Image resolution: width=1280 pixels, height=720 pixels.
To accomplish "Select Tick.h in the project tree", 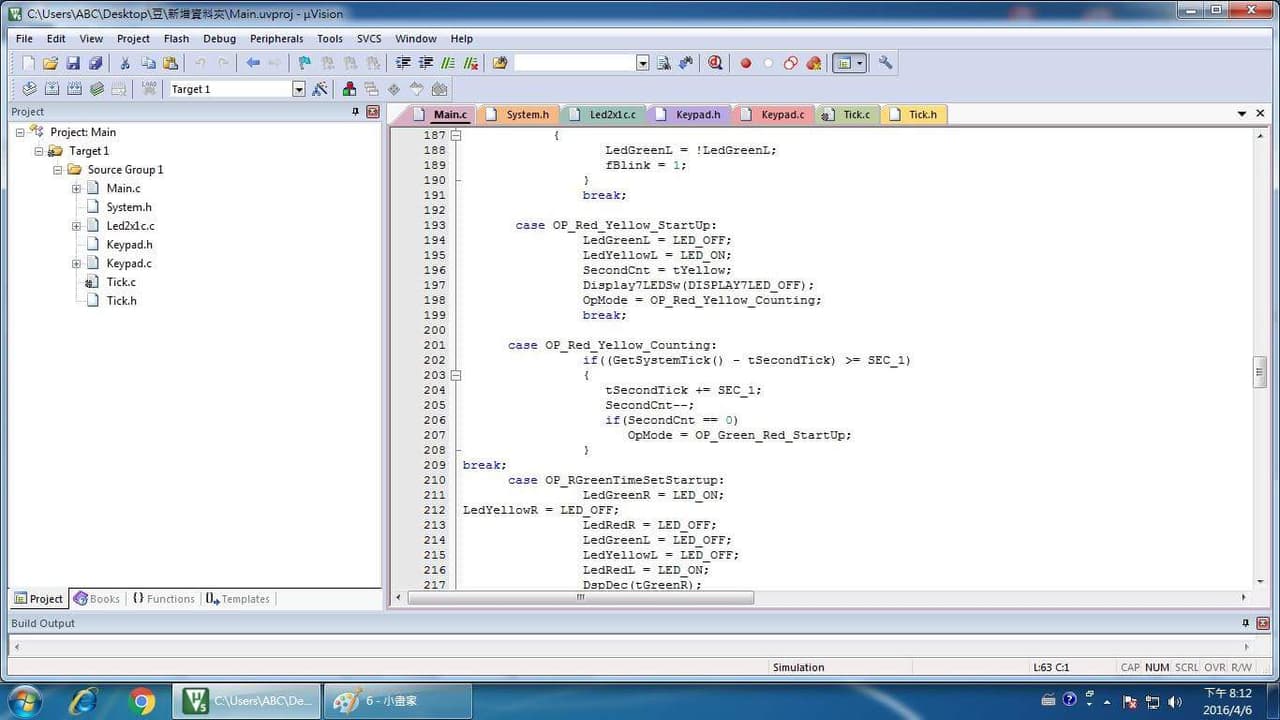I will click(122, 301).
